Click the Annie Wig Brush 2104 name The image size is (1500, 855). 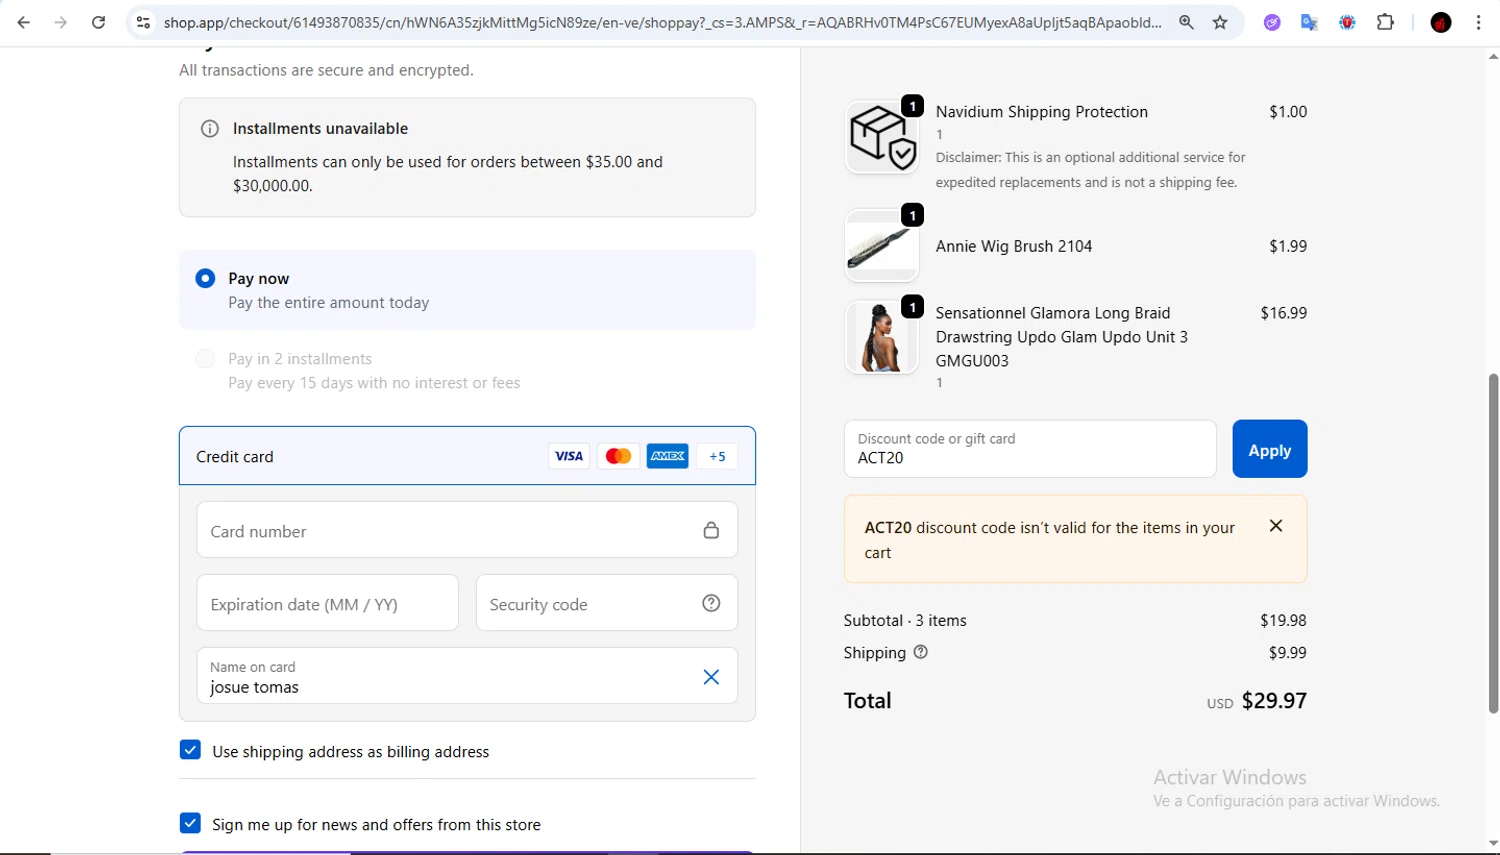tap(1014, 246)
